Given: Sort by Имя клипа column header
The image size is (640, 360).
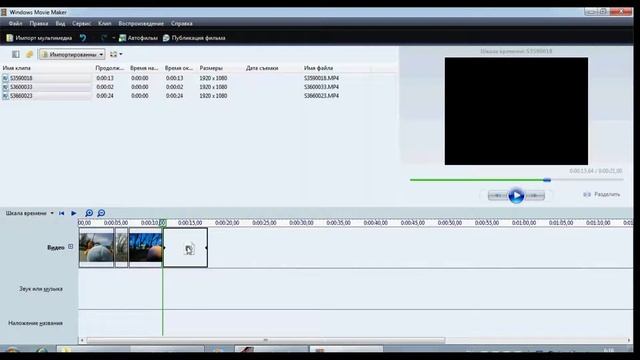Looking at the screenshot, I should click(x=17, y=68).
